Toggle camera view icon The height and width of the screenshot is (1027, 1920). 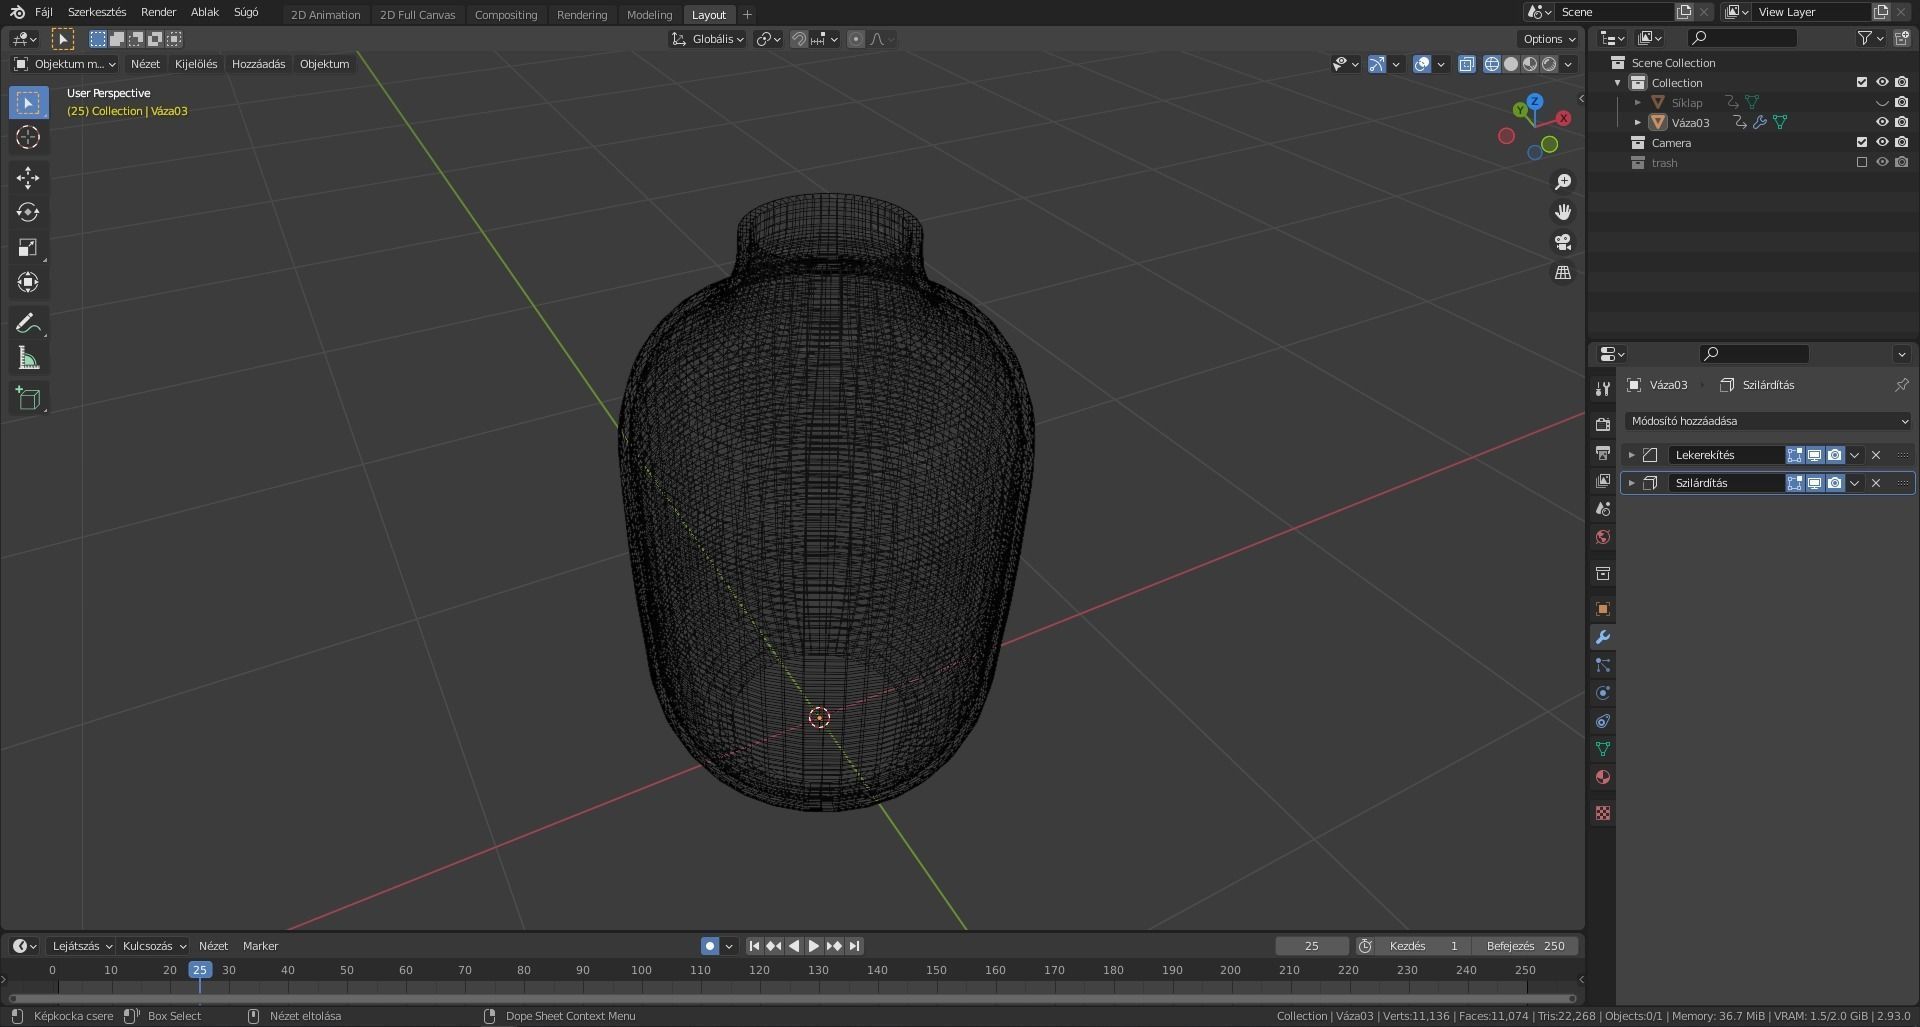[1563, 242]
